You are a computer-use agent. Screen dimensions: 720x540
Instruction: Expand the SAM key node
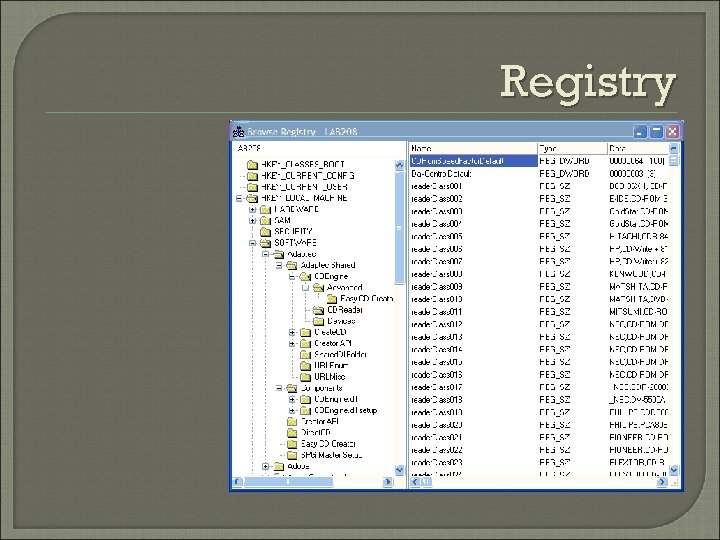(252, 220)
